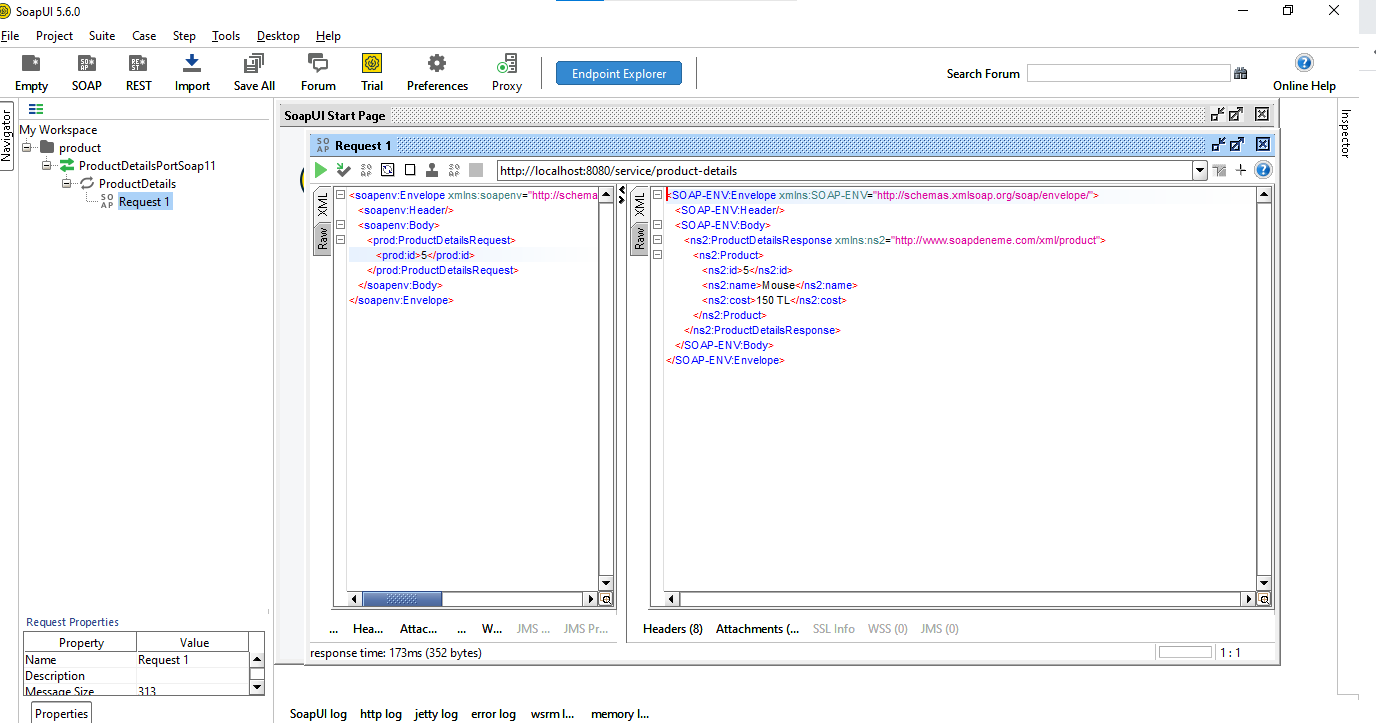Switch to the Properties tab at bottom left
1376x723 pixels.
click(x=60, y=712)
